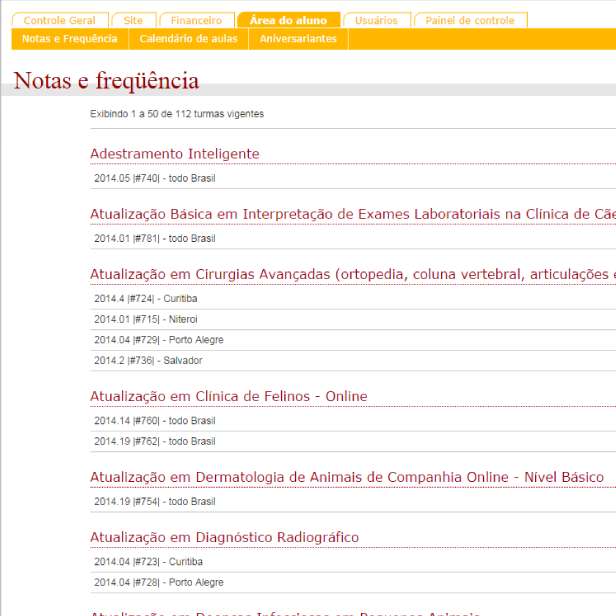This screenshot has width=616, height=616.
Task: Open class 2014.2 #736 Salvador
Action: coord(148,361)
